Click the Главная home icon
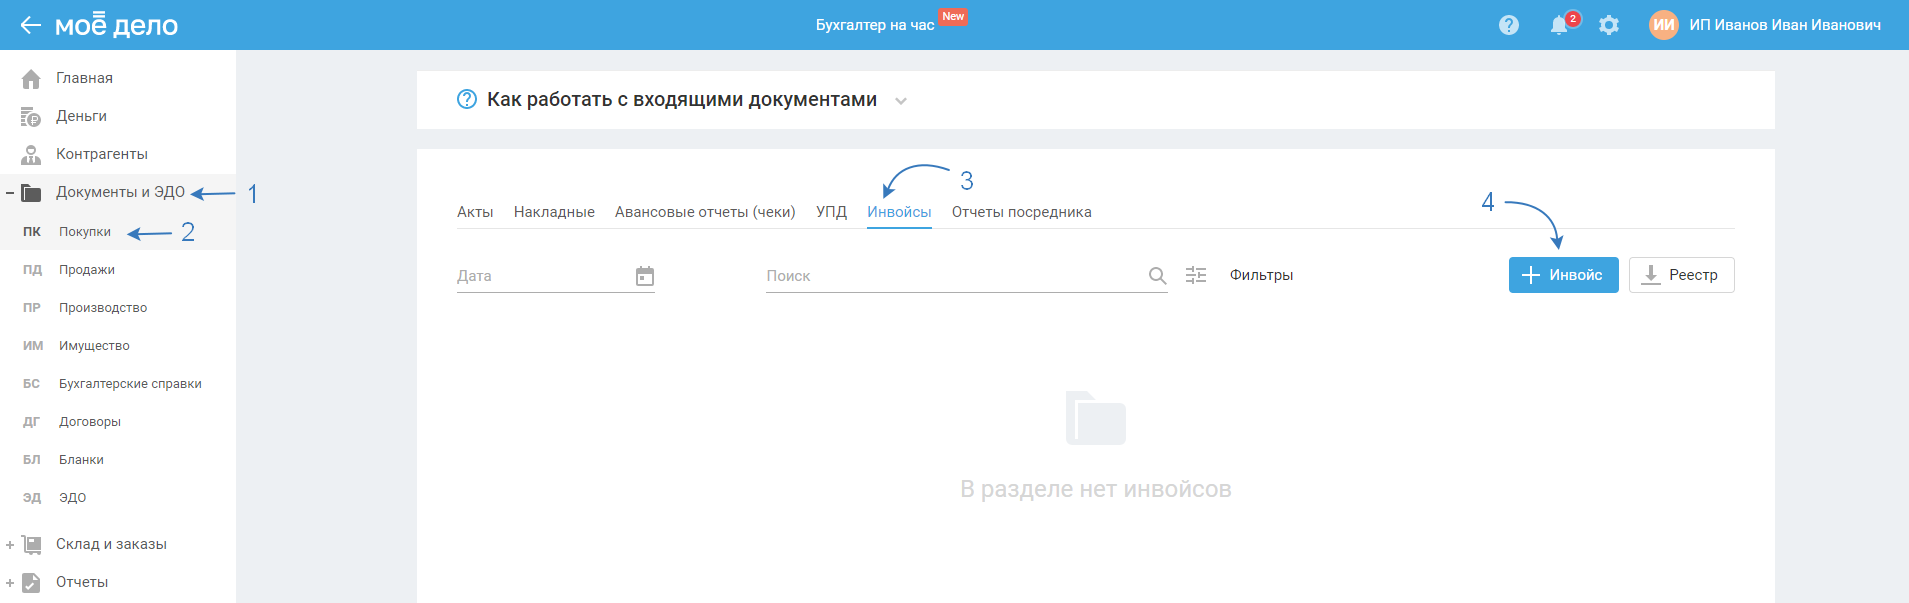 (31, 78)
